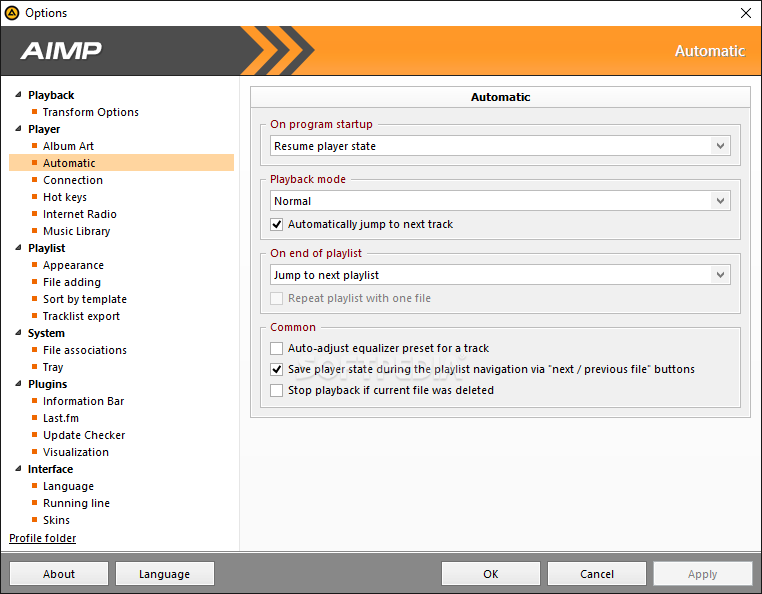Collapse the Player tree section

pos(18,128)
